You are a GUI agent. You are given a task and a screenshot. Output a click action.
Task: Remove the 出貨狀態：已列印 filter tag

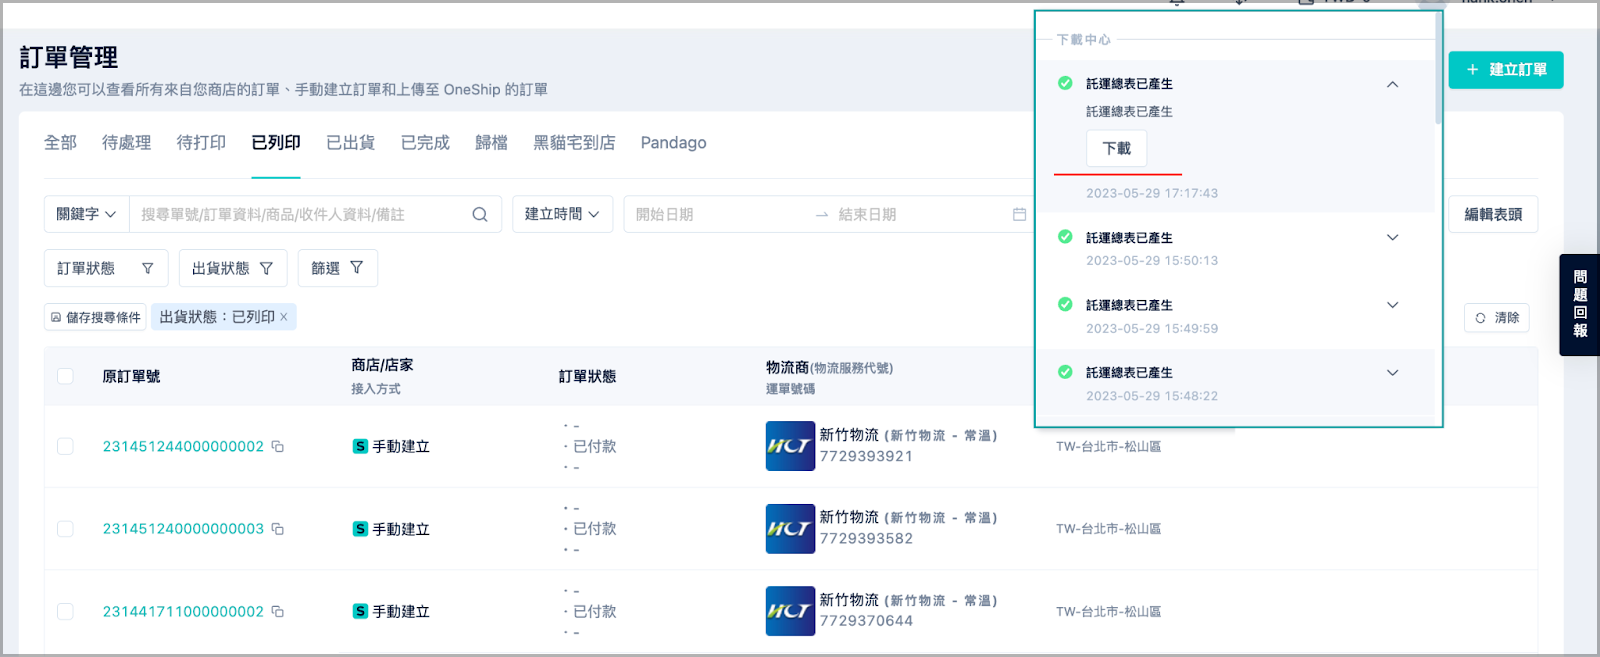tap(284, 317)
